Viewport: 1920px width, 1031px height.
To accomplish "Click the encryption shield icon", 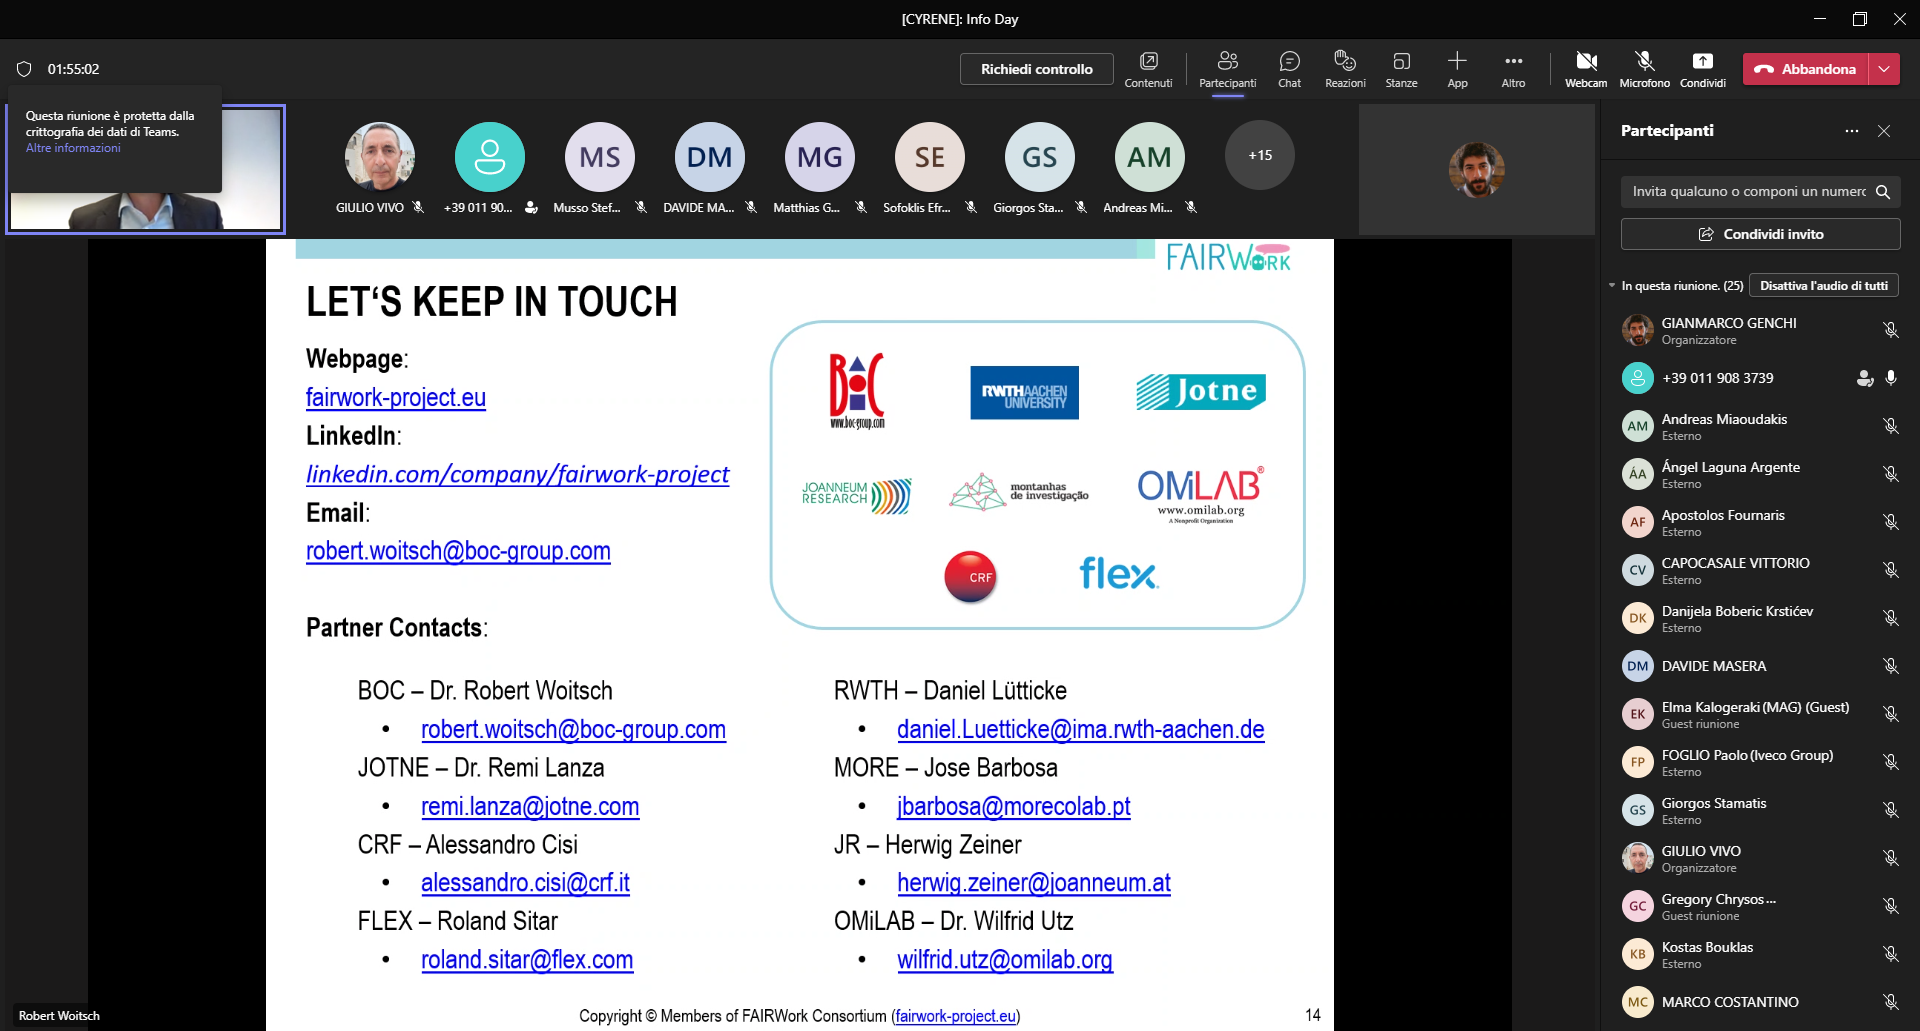I will click(24, 69).
